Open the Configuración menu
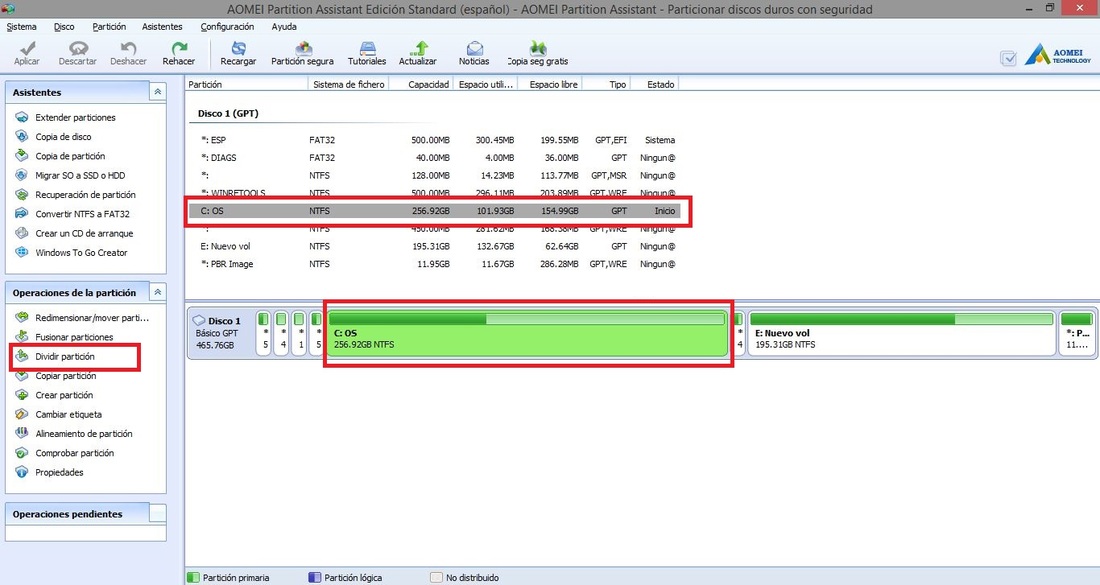 tap(227, 27)
